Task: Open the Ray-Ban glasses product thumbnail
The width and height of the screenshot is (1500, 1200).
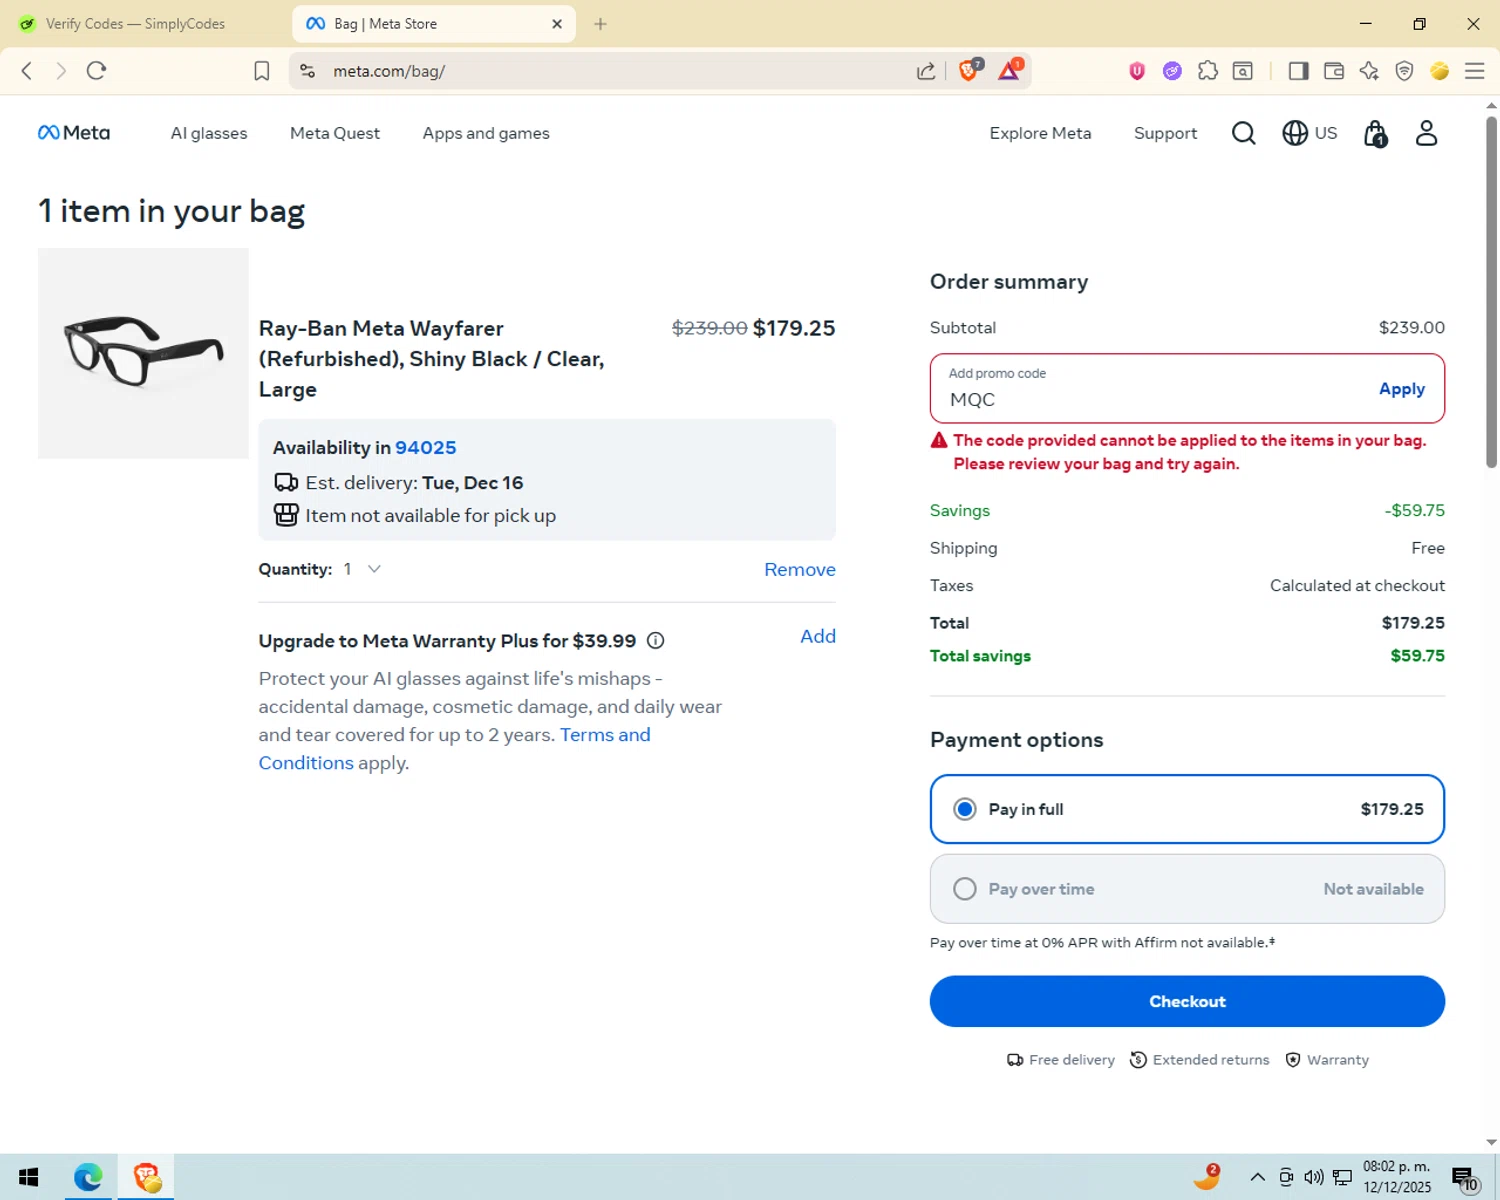Action: coord(143,353)
